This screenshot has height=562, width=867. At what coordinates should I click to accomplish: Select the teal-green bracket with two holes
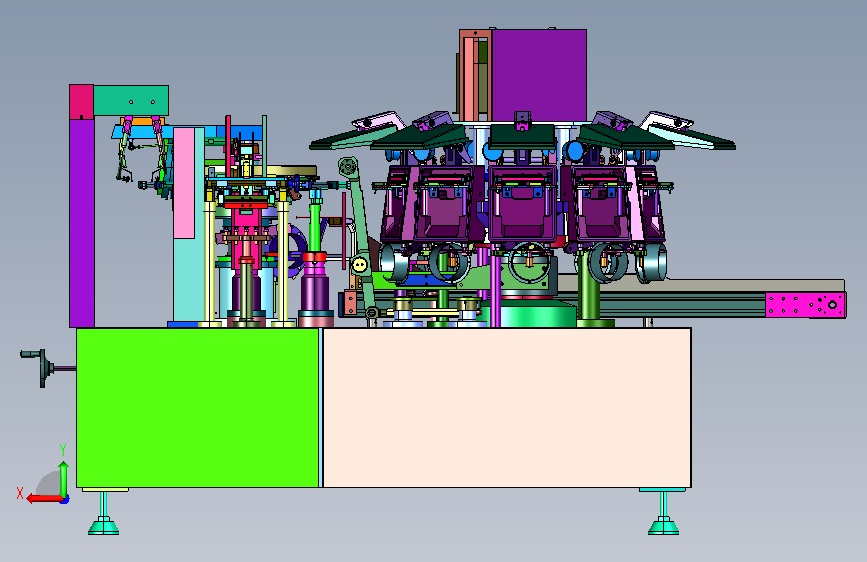[x=130, y=101]
